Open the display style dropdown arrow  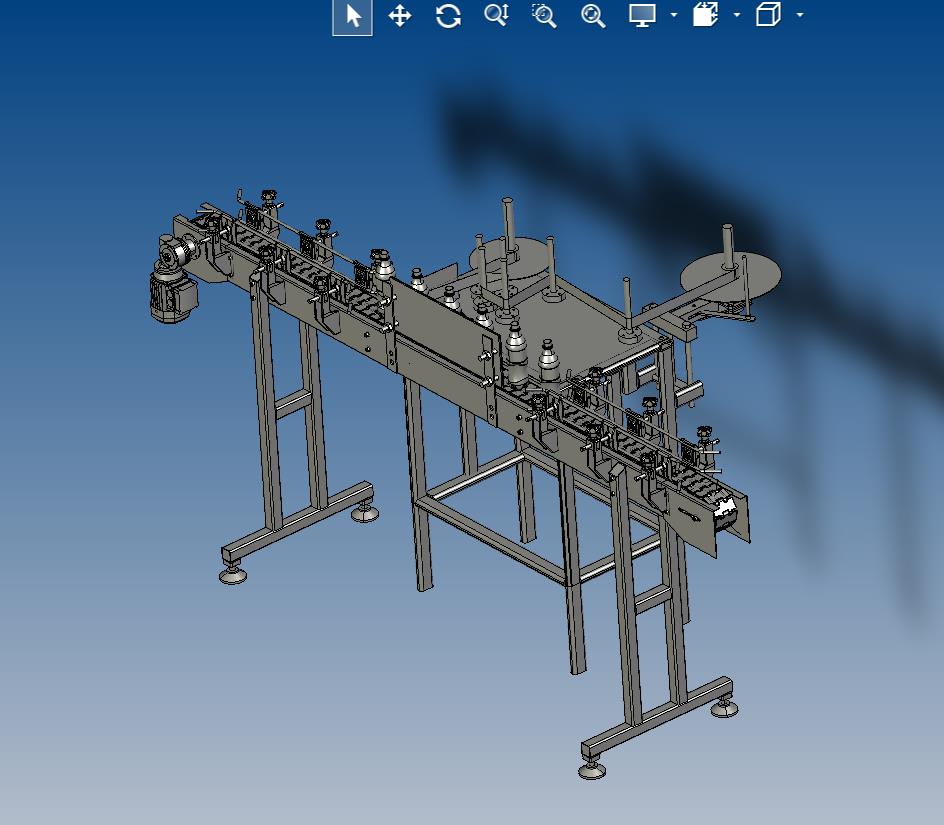pyautogui.click(x=674, y=15)
